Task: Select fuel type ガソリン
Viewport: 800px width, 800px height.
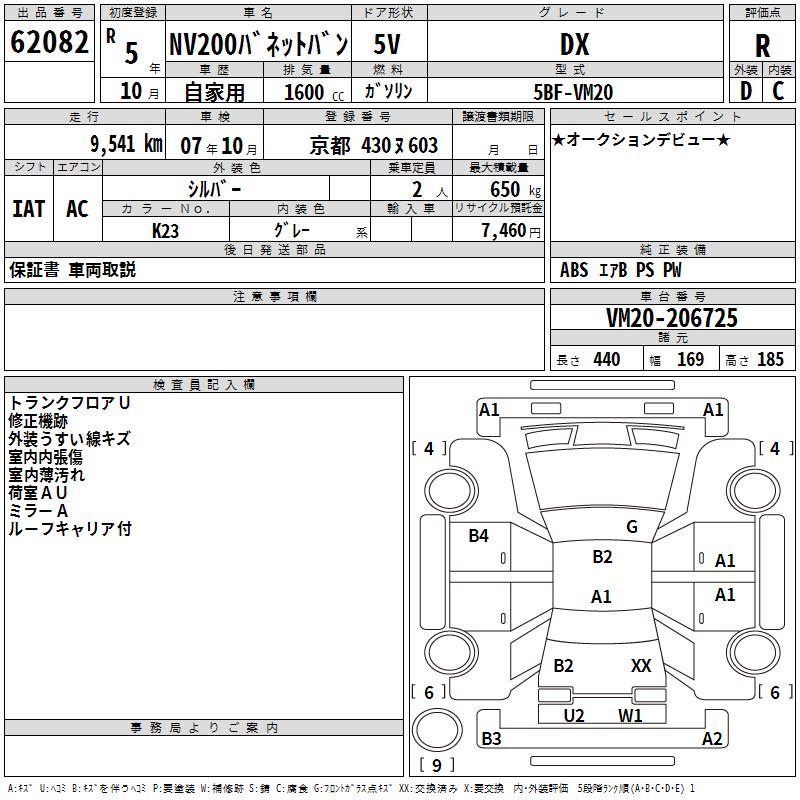Action: point(388,91)
